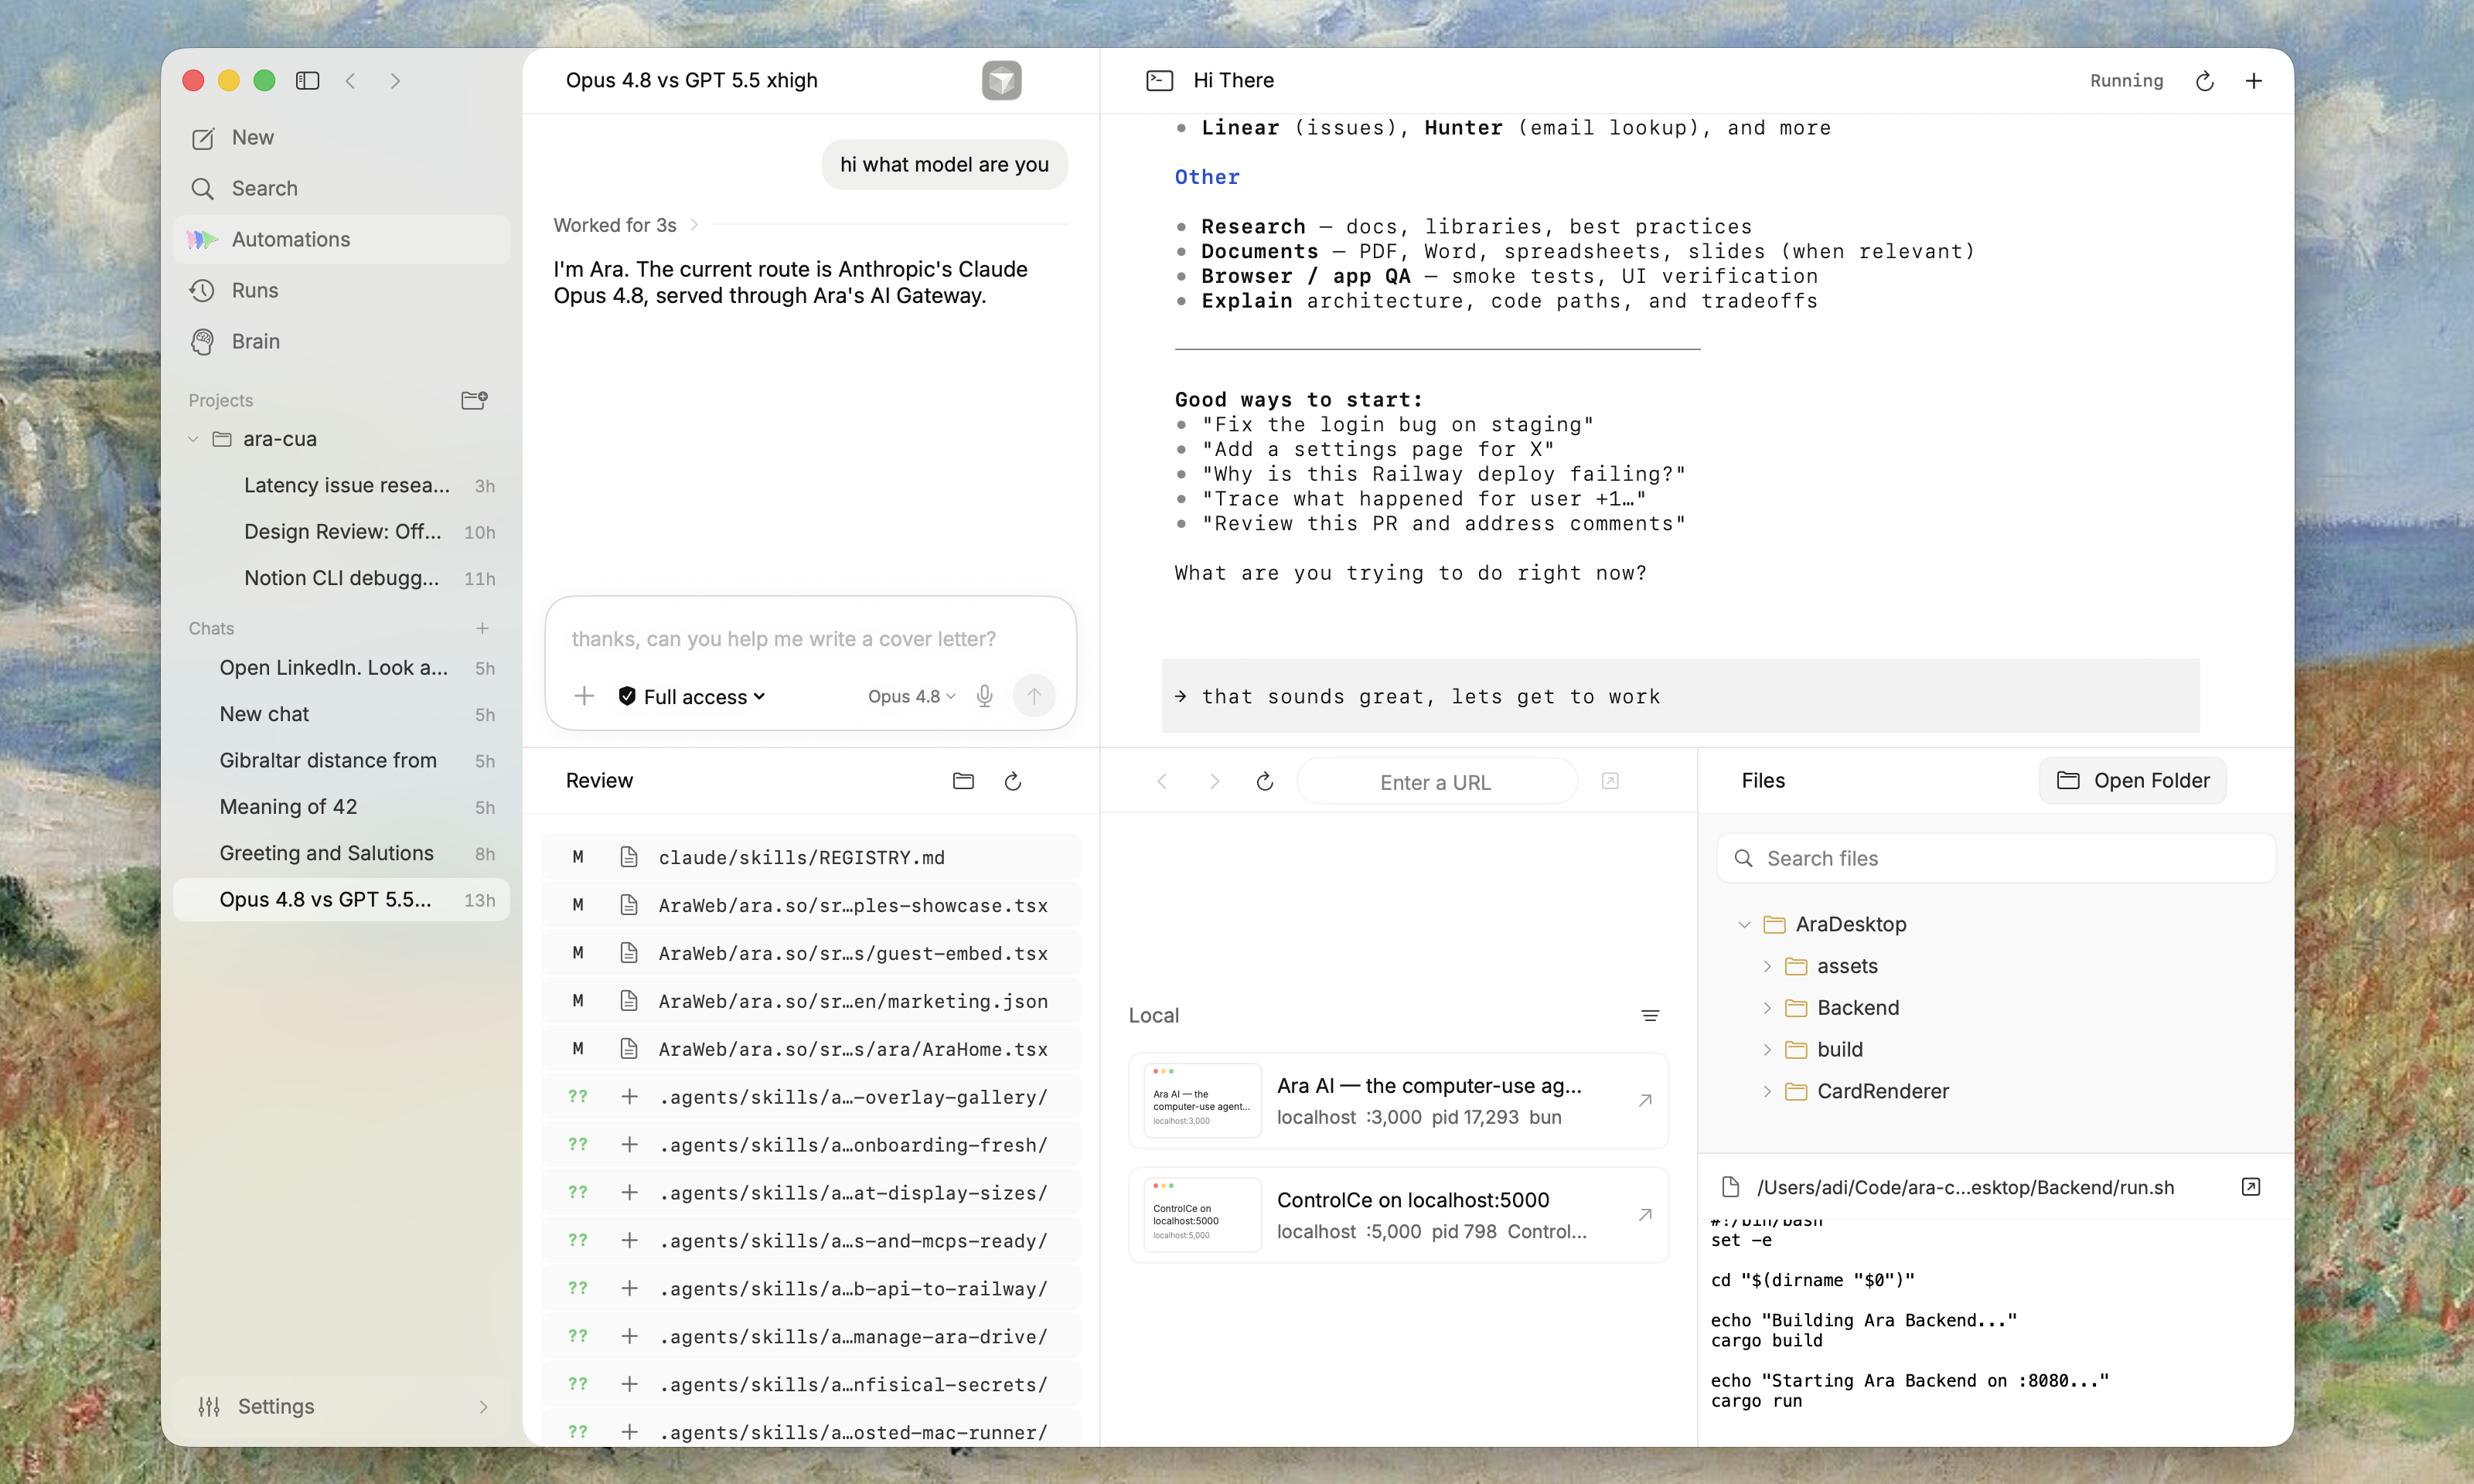Go back with the left arrow in the title bar
Viewport: 2474px width, 1484px height.
351,80
